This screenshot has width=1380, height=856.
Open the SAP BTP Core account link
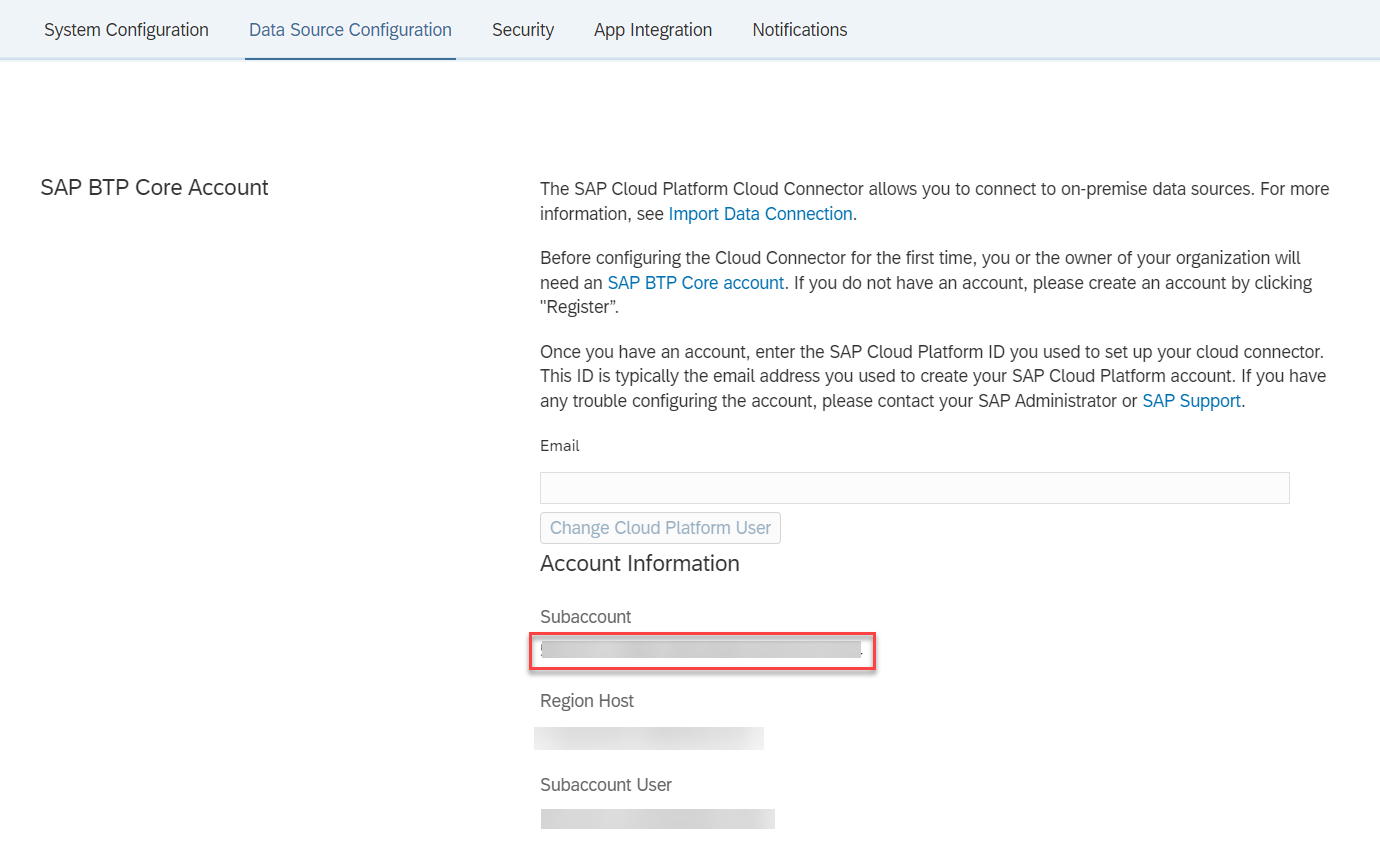(x=696, y=283)
